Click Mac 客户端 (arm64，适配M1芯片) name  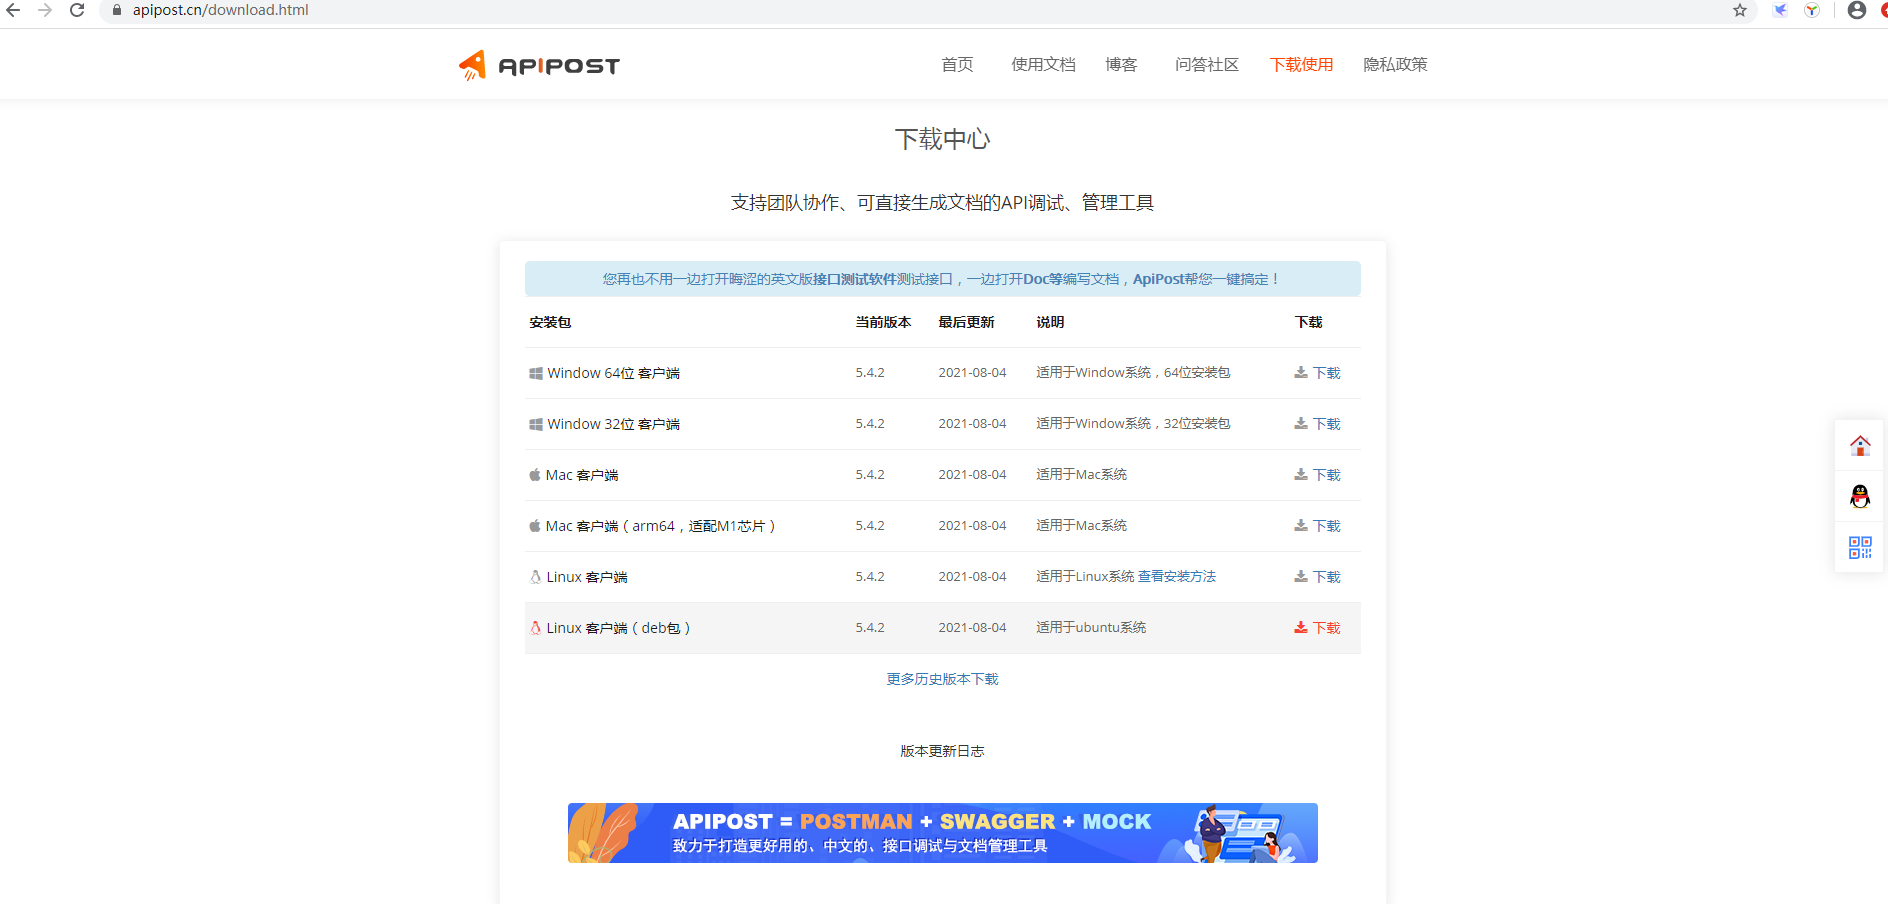[x=661, y=526]
